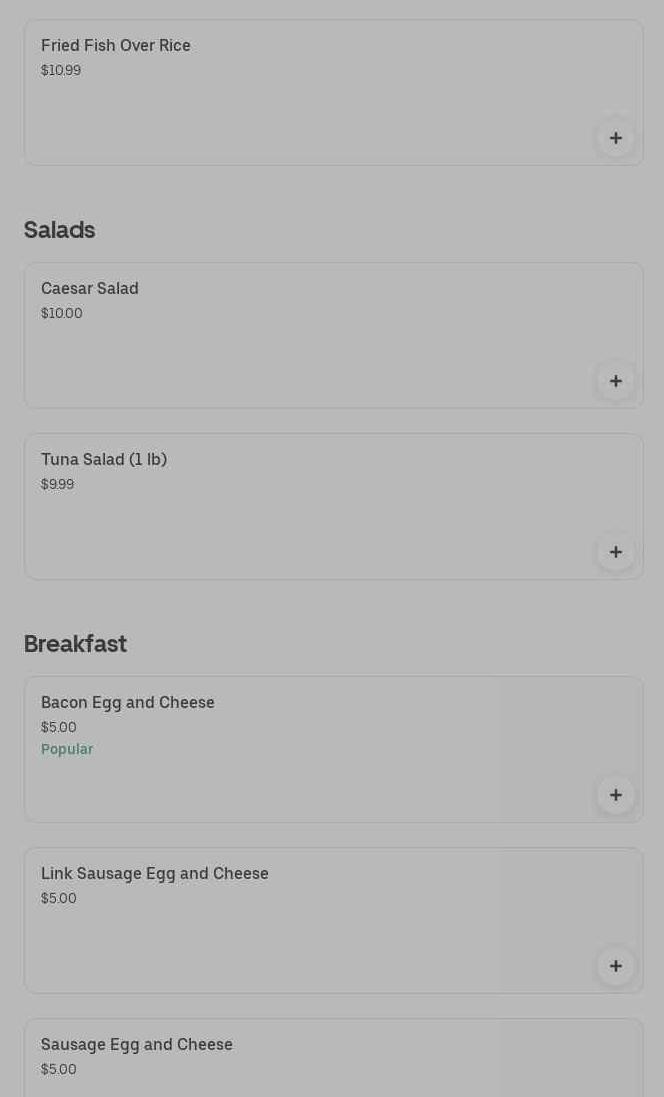Click the $10.00 Caesar Salad price
The image size is (664, 1097).
62,313
